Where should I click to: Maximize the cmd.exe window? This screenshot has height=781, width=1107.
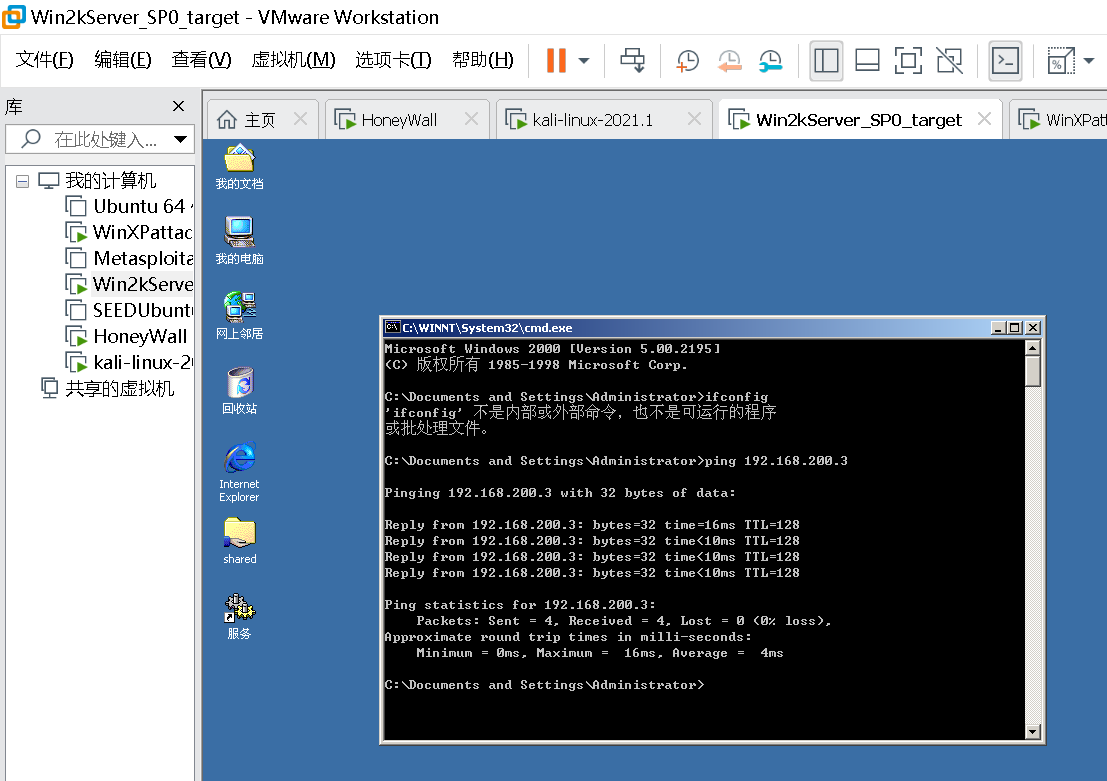[1015, 328]
